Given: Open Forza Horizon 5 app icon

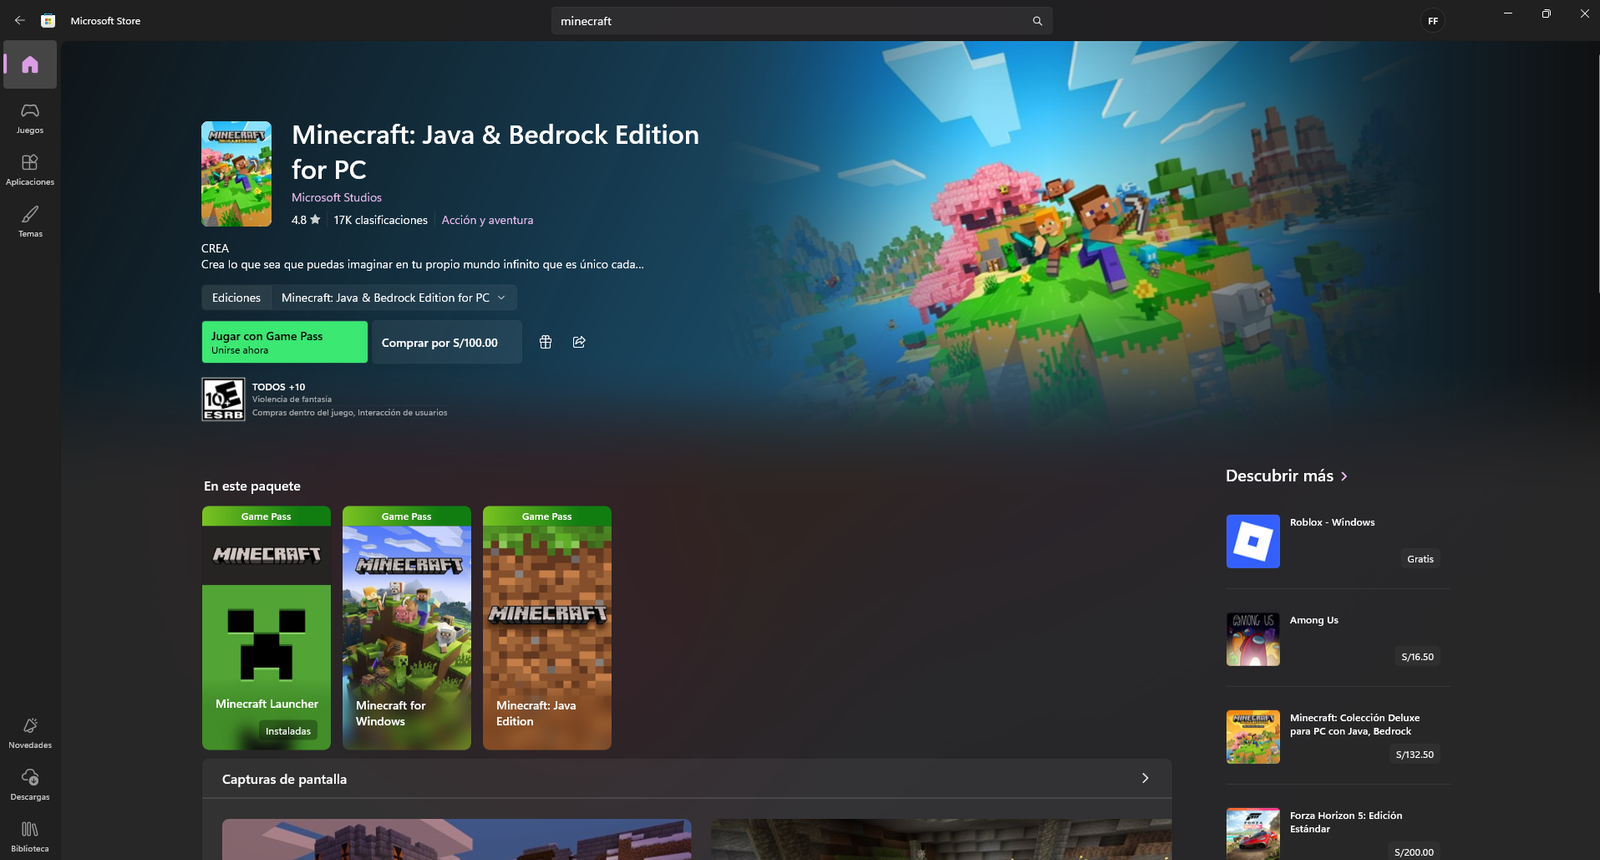Looking at the screenshot, I should (x=1253, y=834).
